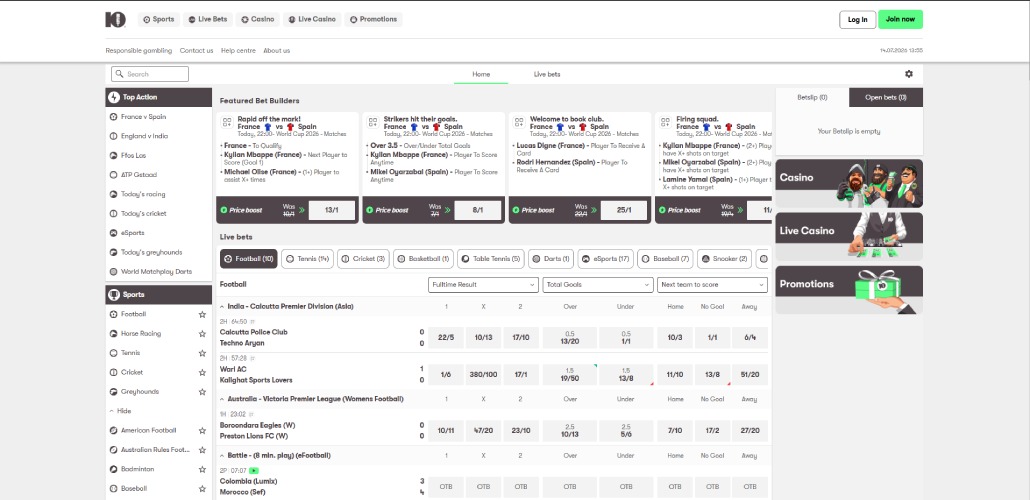Click Today's greyhounds icon
Viewport: 1030px width, 500px height.
(x=114, y=252)
